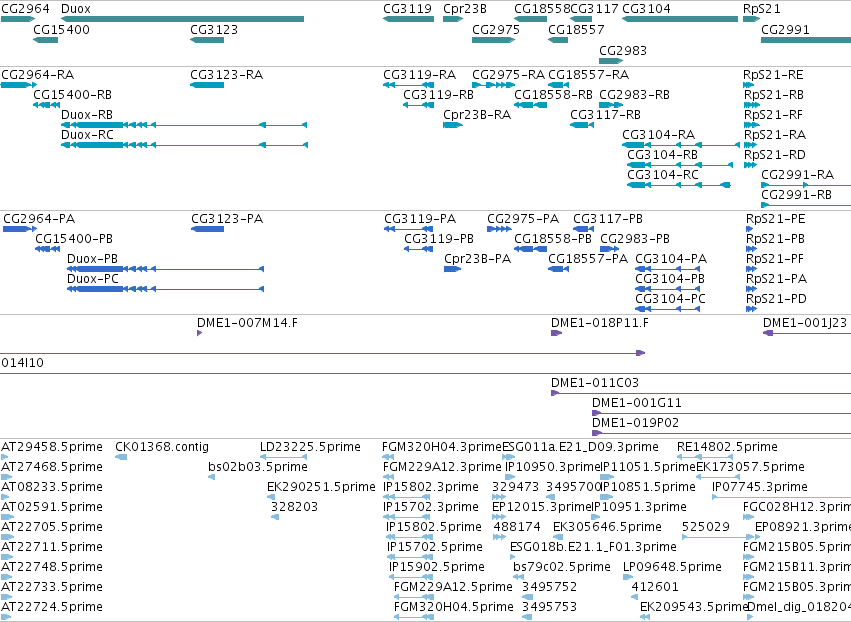Select clone DME1-007M14.F
Image resolution: width=851 pixels, height=622 pixels.
(x=247, y=323)
